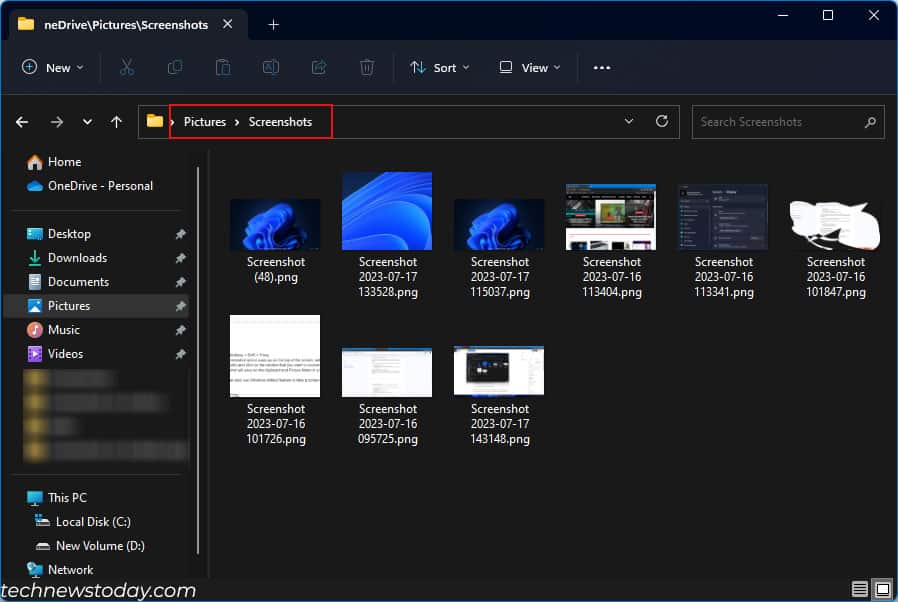The width and height of the screenshot is (898, 602).
Task: Click the chevron between Pictures and Screenshots
Action: click(237, 122)
